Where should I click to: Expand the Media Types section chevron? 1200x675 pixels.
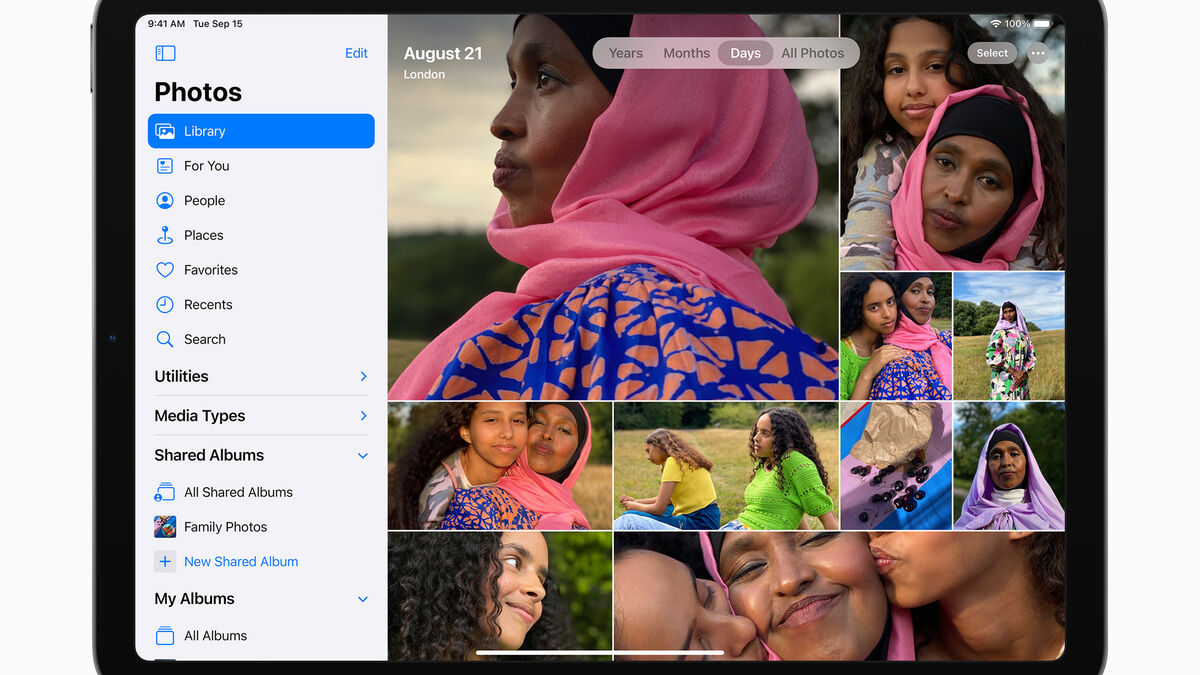click(x=363, y=416)
